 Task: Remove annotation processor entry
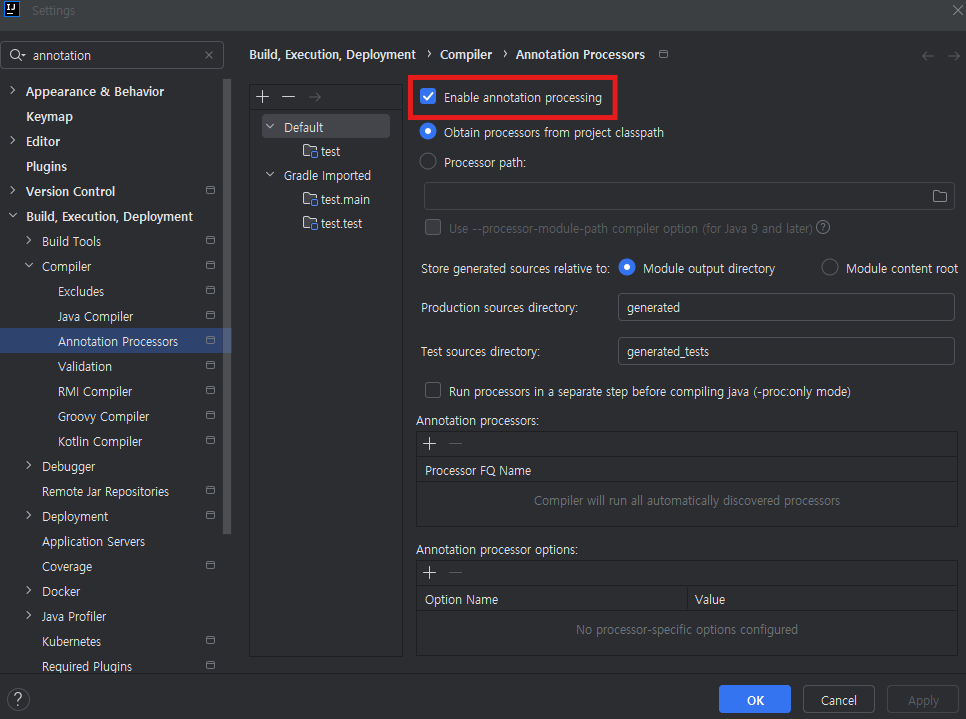(455, 444)
